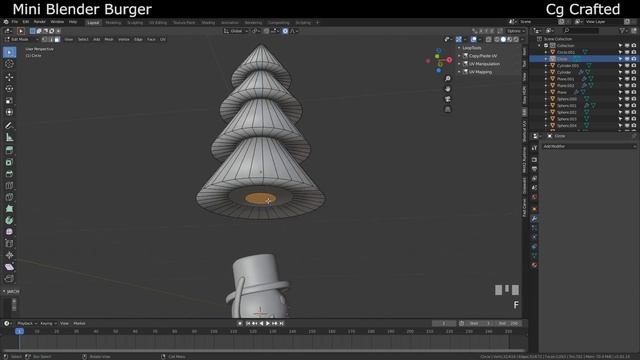The image size is (640, 360).
Task: Open the Modifier properties wrench tab
Action: point(534,219)
